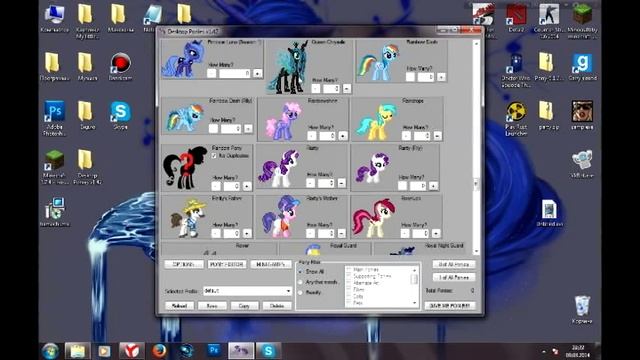Launch Firefox from the taskbar
The width and height of the screenshot is (640, 360).
point(159,351)
